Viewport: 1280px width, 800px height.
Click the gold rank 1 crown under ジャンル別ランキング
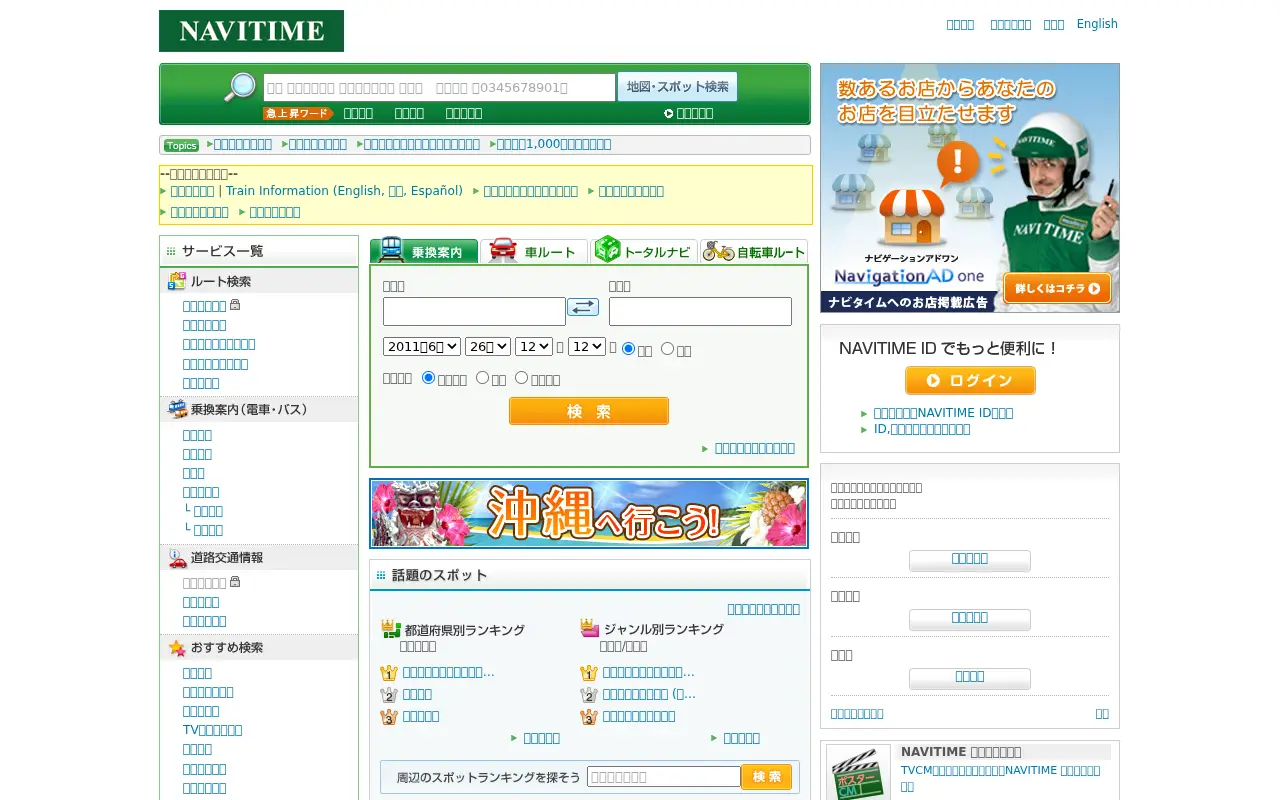[589, 673]
